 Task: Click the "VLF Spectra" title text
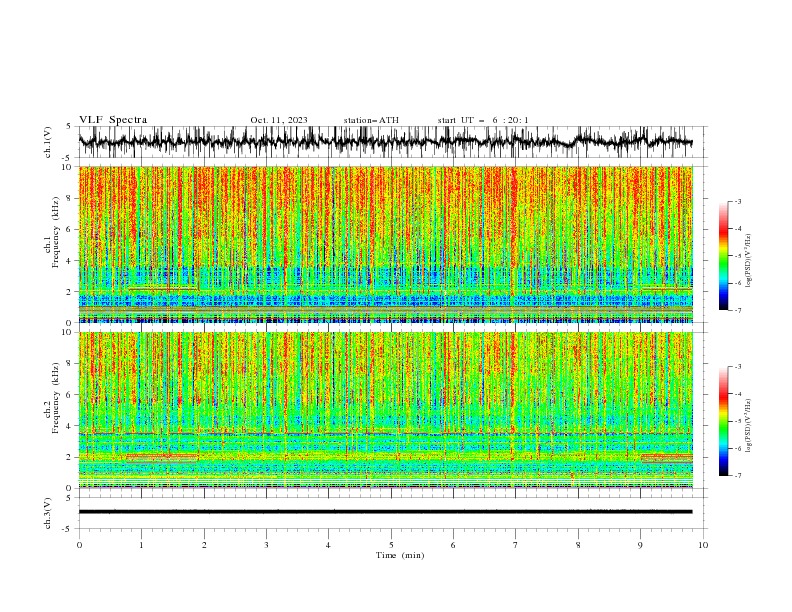pyautogui.click(x=113, y=120)
